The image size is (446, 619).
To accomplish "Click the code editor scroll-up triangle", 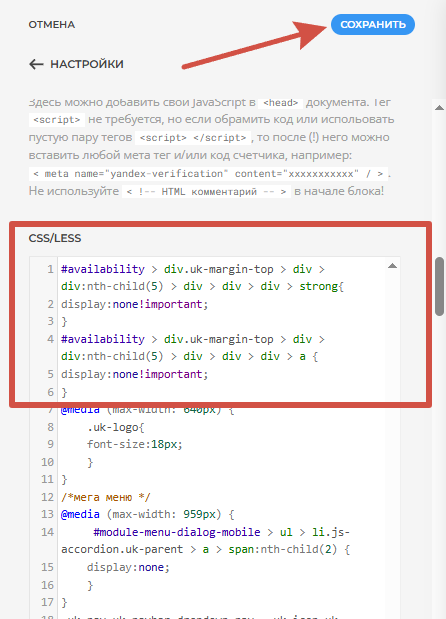I will coord(392,266).
